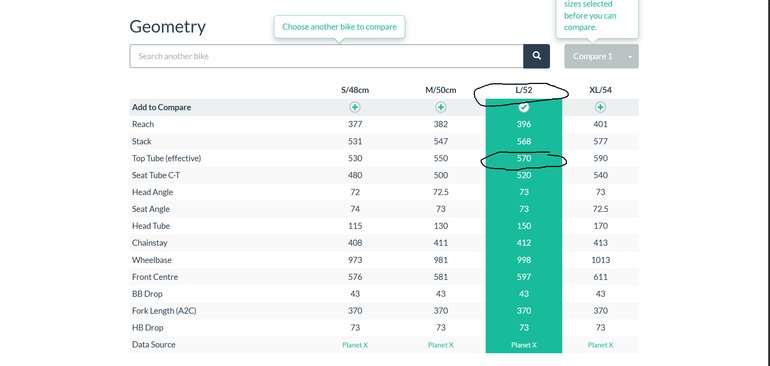The image size is (770, 366).
Task: Click the Head Angle row label
Action: tap(152, 192)
